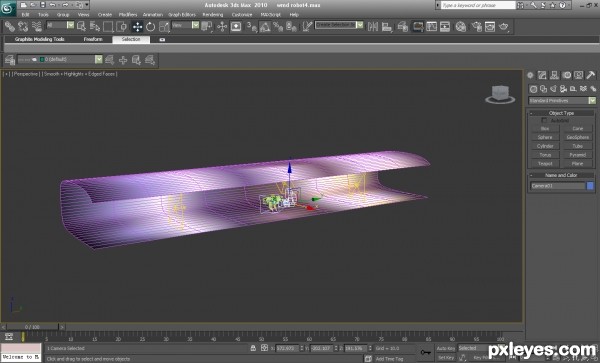The height and width of the screenshot is (363, 600).
Task: Open the Material Editor icon
Action: tap(461, 26)
